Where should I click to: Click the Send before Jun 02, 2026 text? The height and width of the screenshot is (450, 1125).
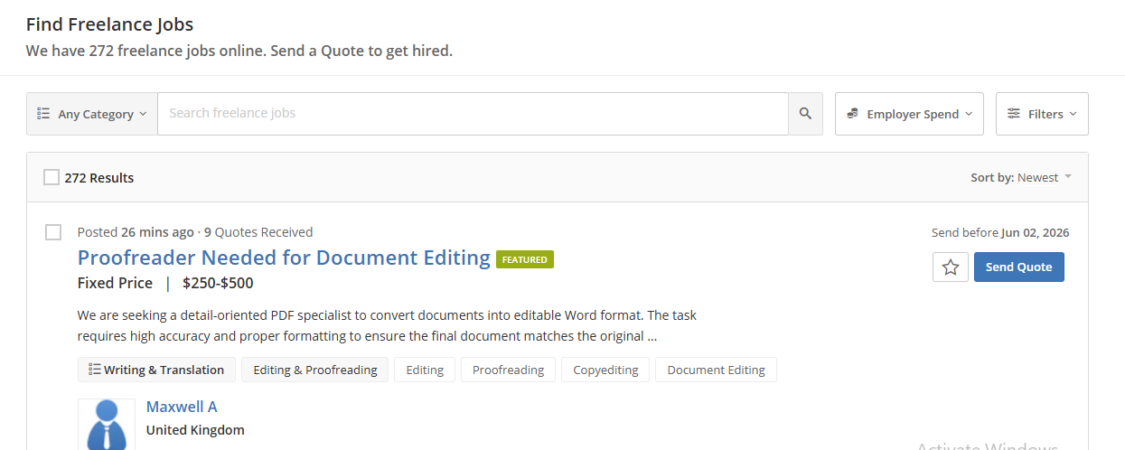click(1000, 233)
